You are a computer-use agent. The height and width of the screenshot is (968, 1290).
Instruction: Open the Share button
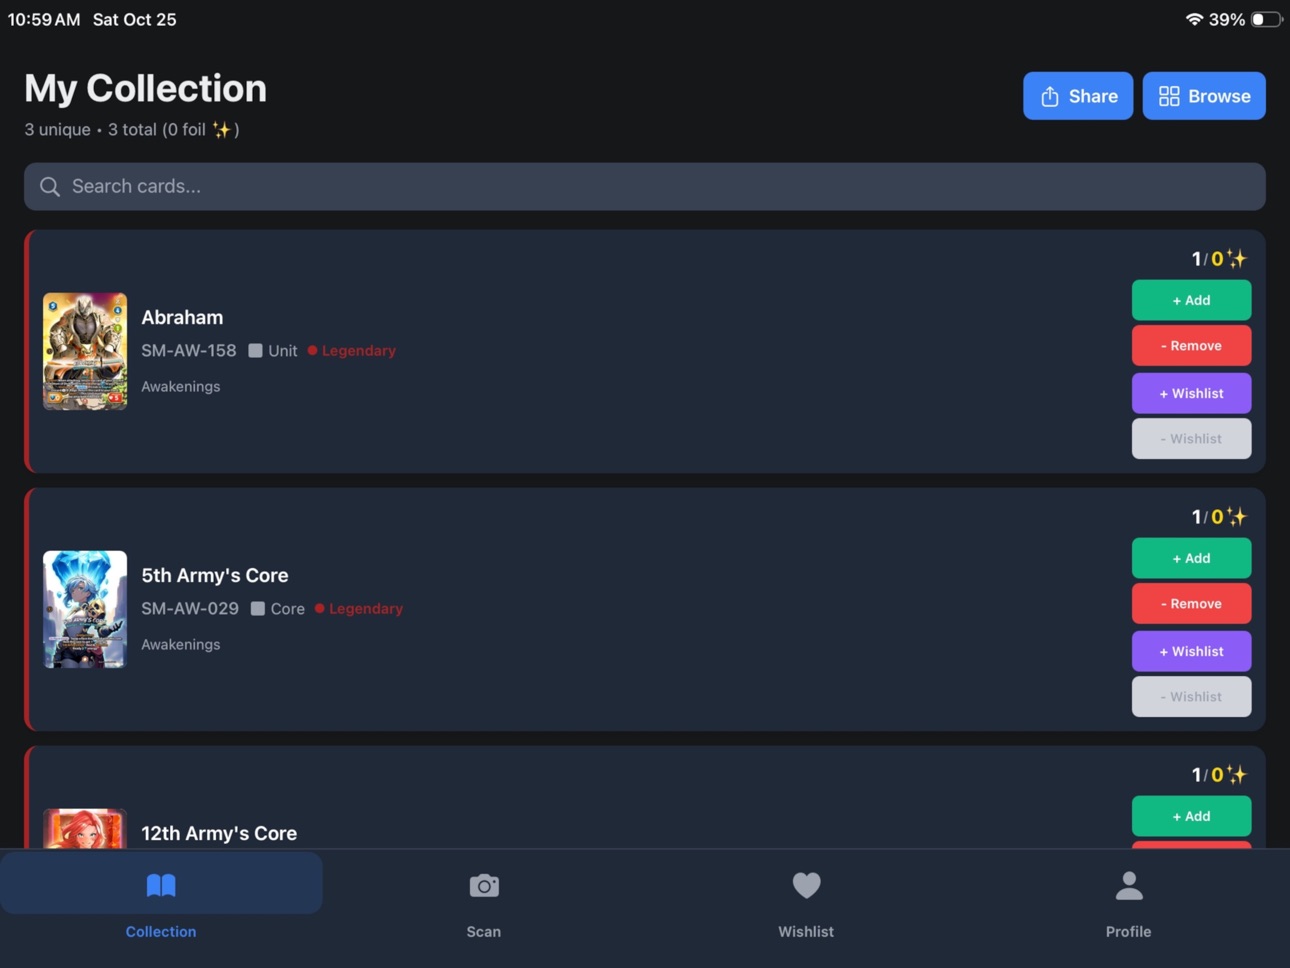pyautogui.click(x=1077, y=96)
